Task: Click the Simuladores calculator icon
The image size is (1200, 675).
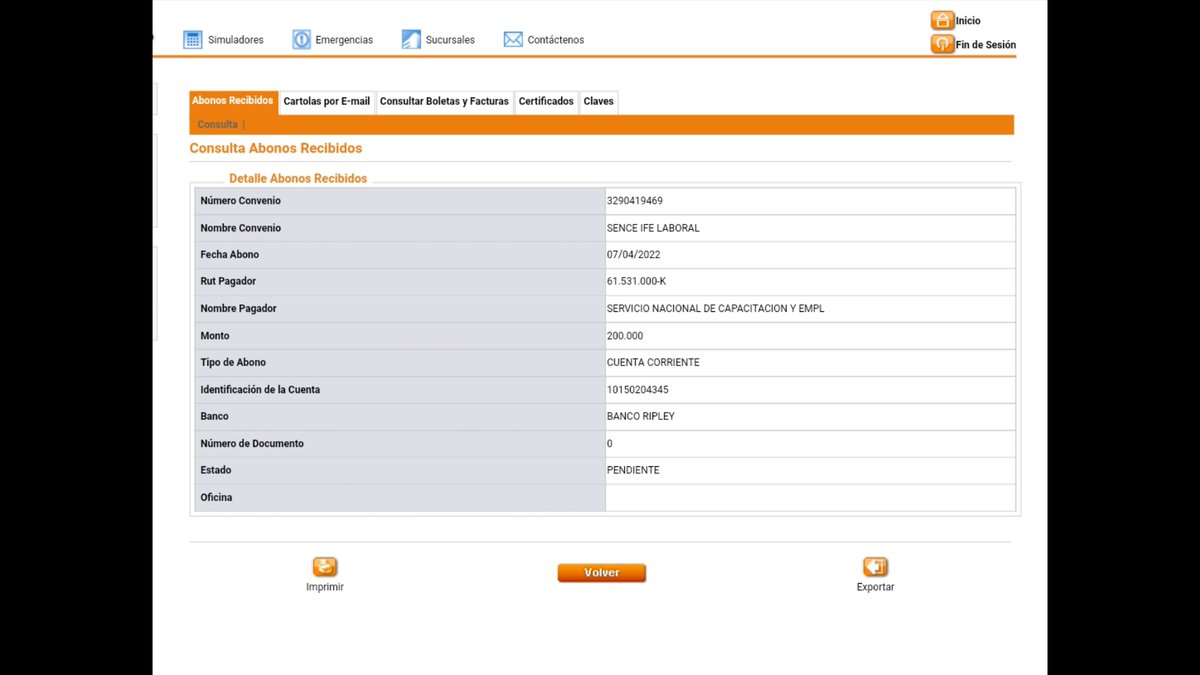Action: [193, 40]
